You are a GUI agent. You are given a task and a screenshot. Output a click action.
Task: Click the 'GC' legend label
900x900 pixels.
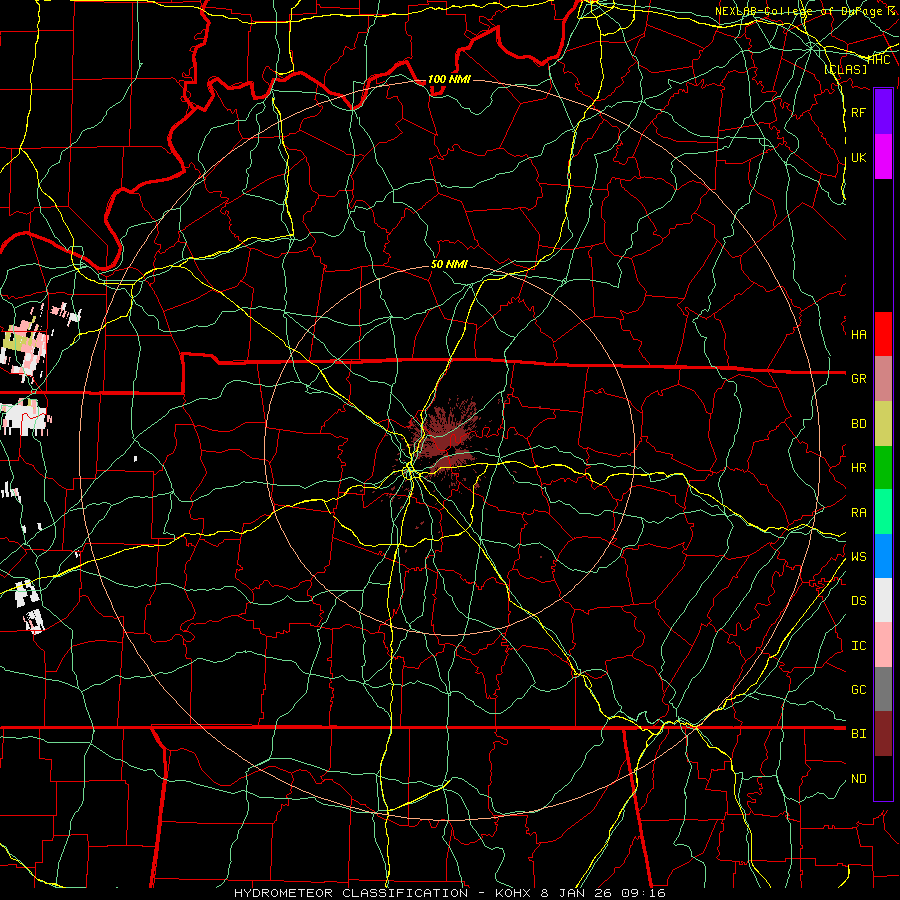858,690
